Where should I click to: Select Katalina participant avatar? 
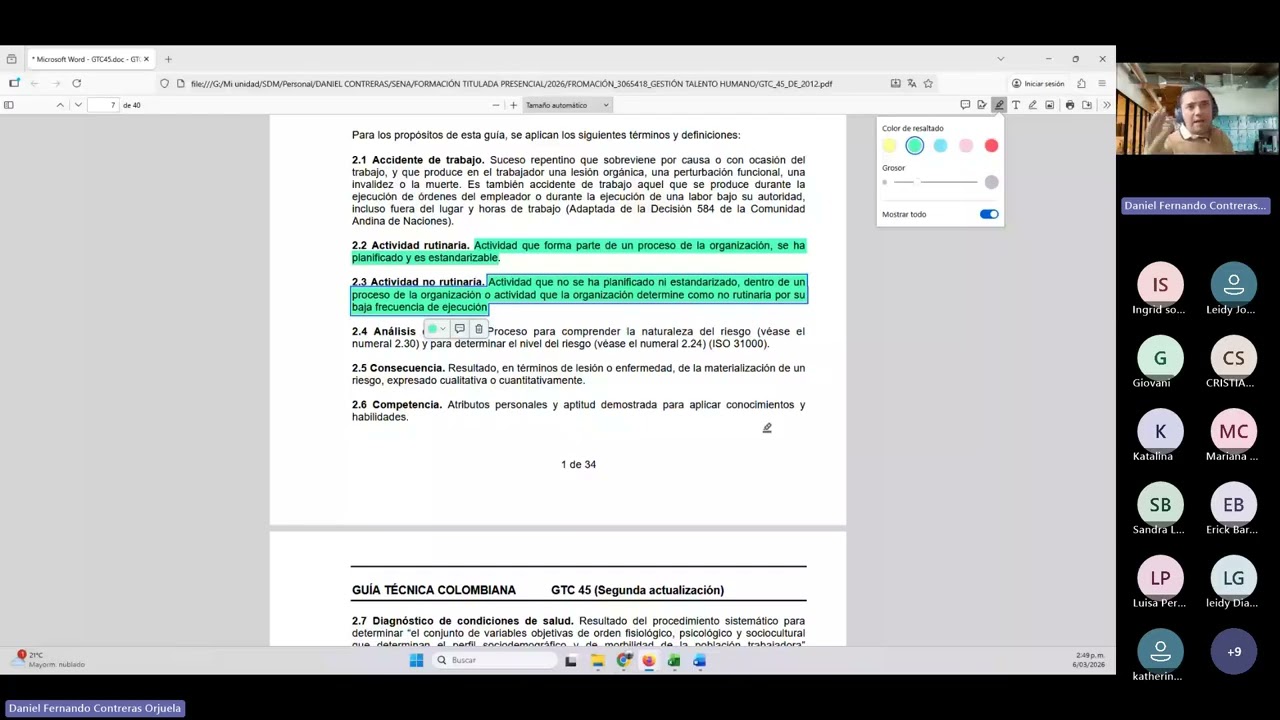click(1160, 431)
